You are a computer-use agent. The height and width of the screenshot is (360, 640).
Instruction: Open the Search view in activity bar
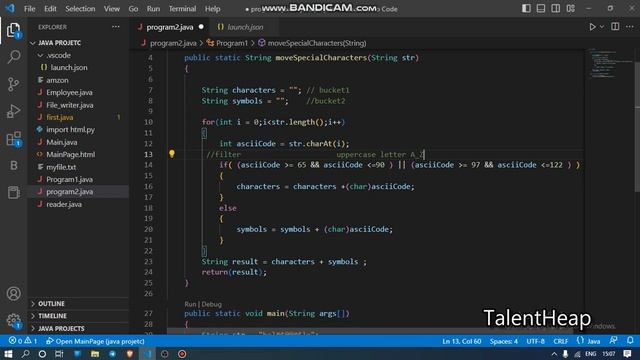[x=13, y=57]
